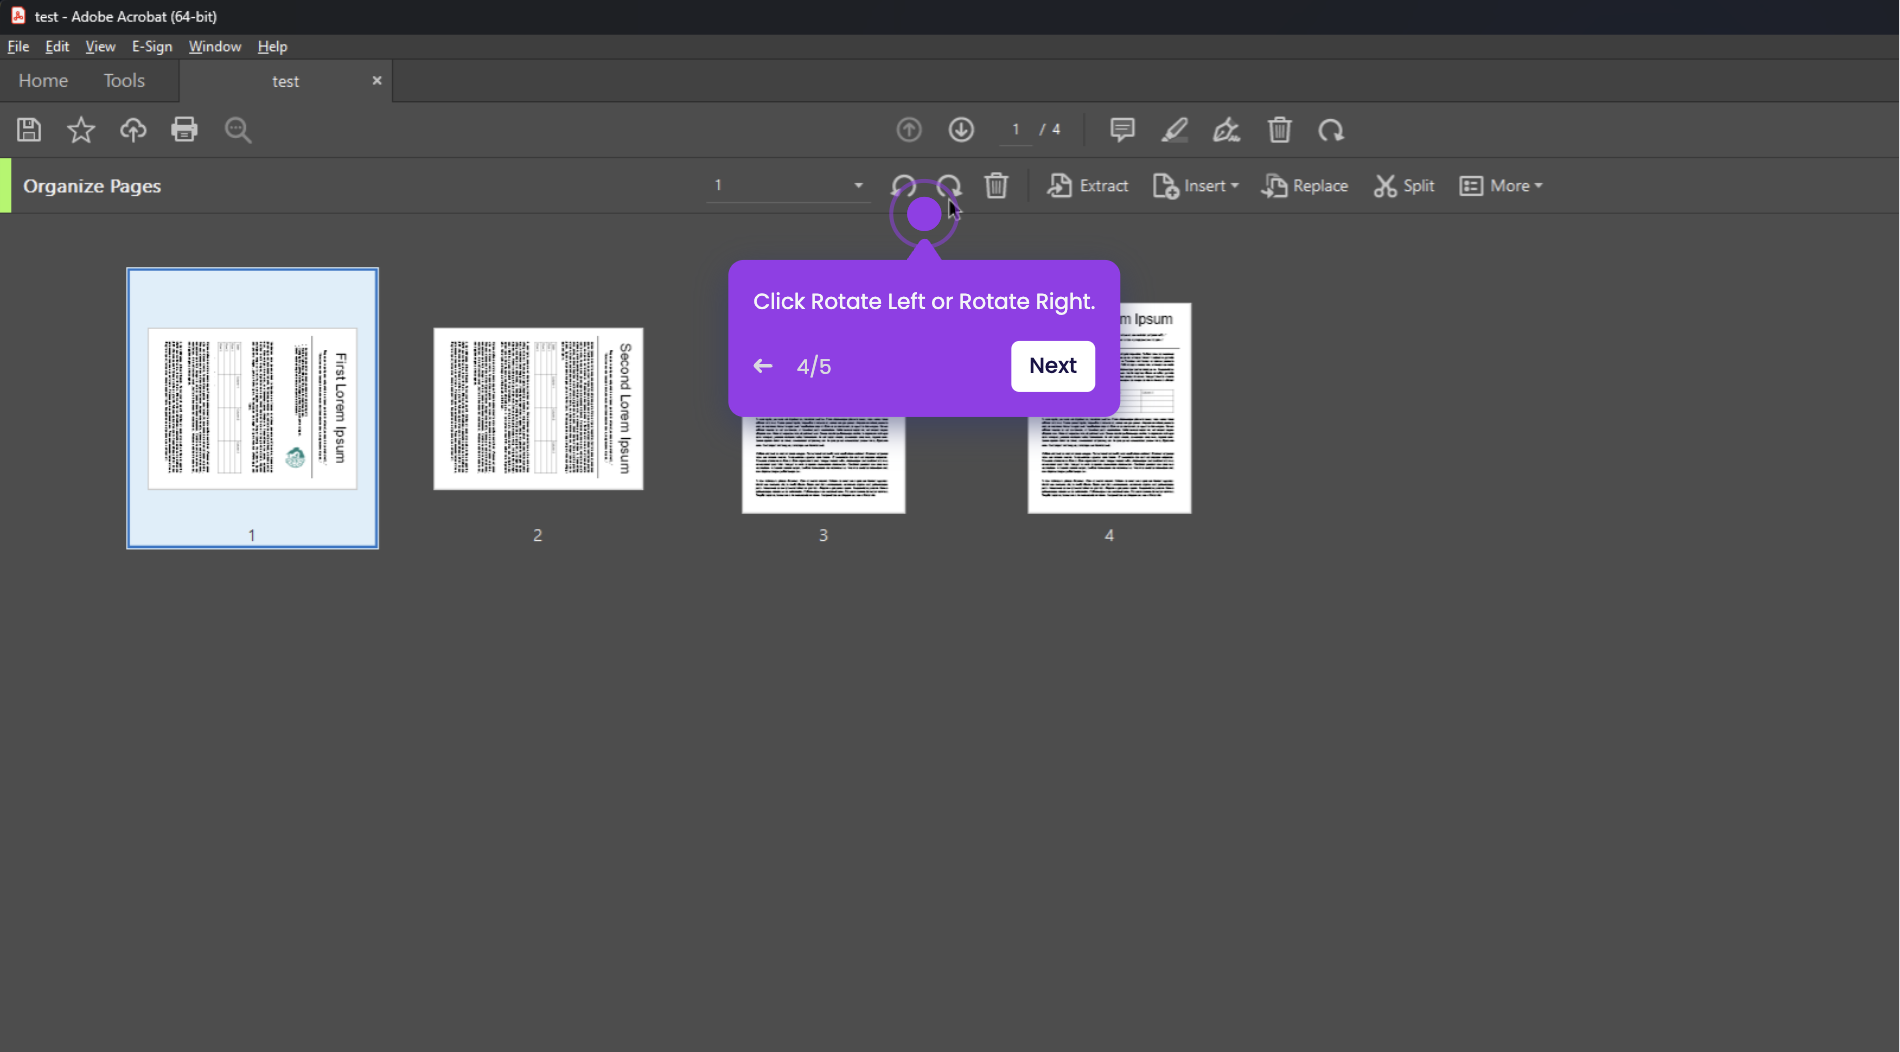Click the Rotate Right (clockwise) icon
The height and width of the screenshot is (1052, 1900).
pyautogui.click(x=949, y=186)
